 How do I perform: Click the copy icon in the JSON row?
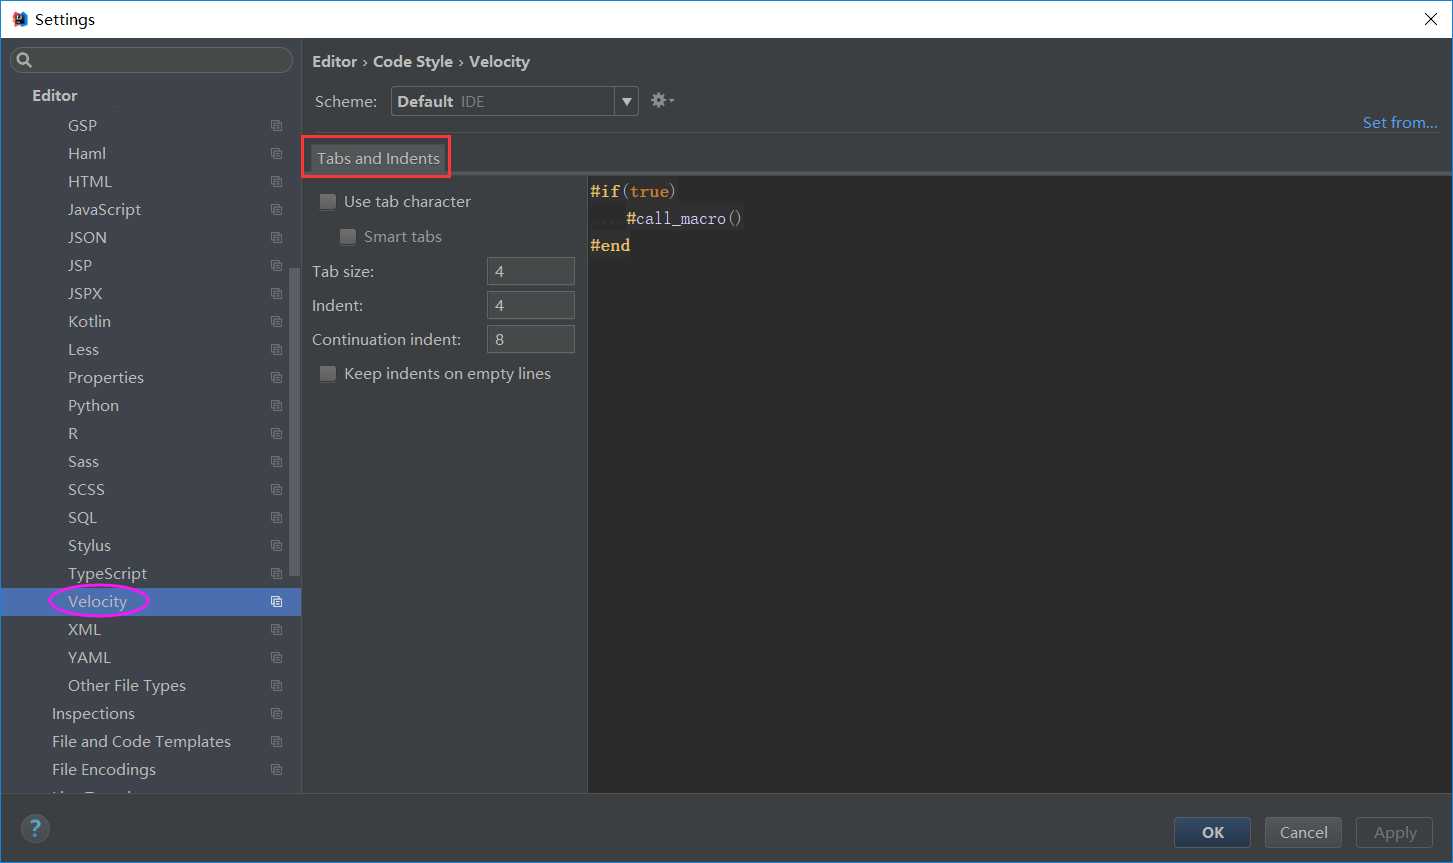[277, 238]
